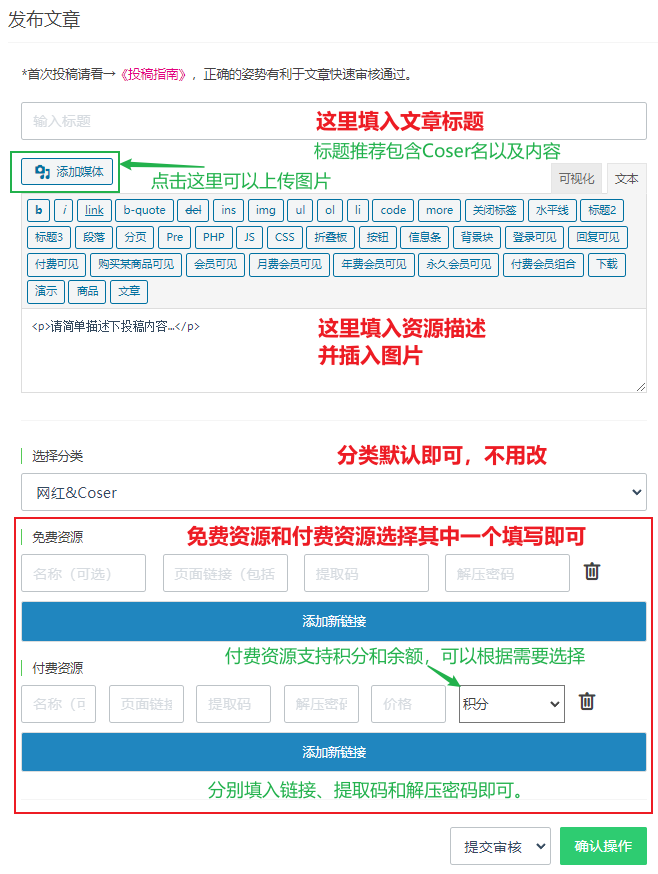Click the 价格 price field
The width and height of the screenshot is (658, 874).
click(409, 704)
